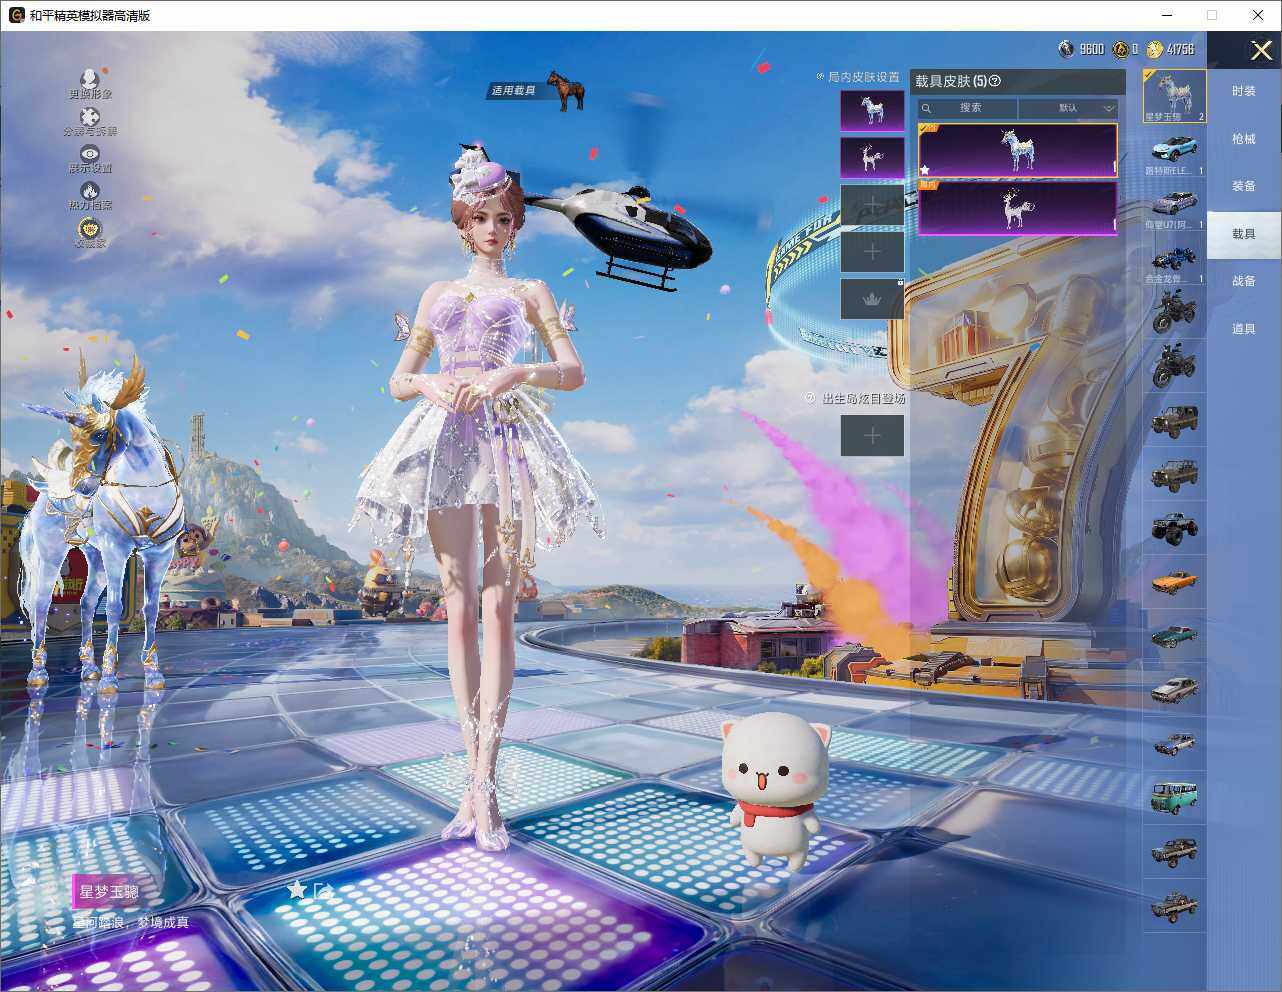This screenshot has width=1282, height=992.
Task: Open the locked crown skin slot
Action: coord(872,299)
